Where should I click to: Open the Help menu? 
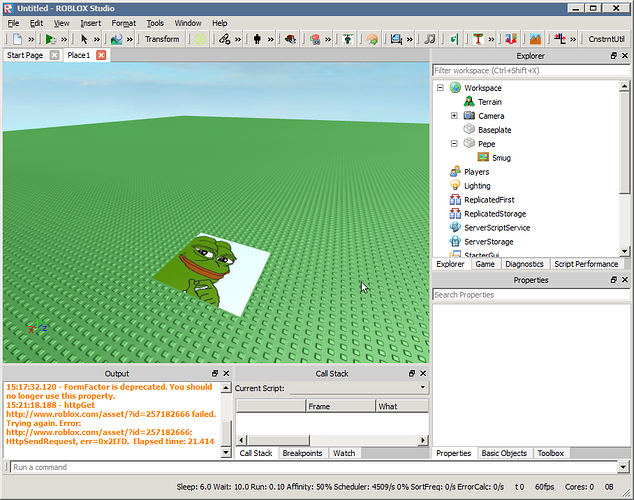tap(220, 23)
